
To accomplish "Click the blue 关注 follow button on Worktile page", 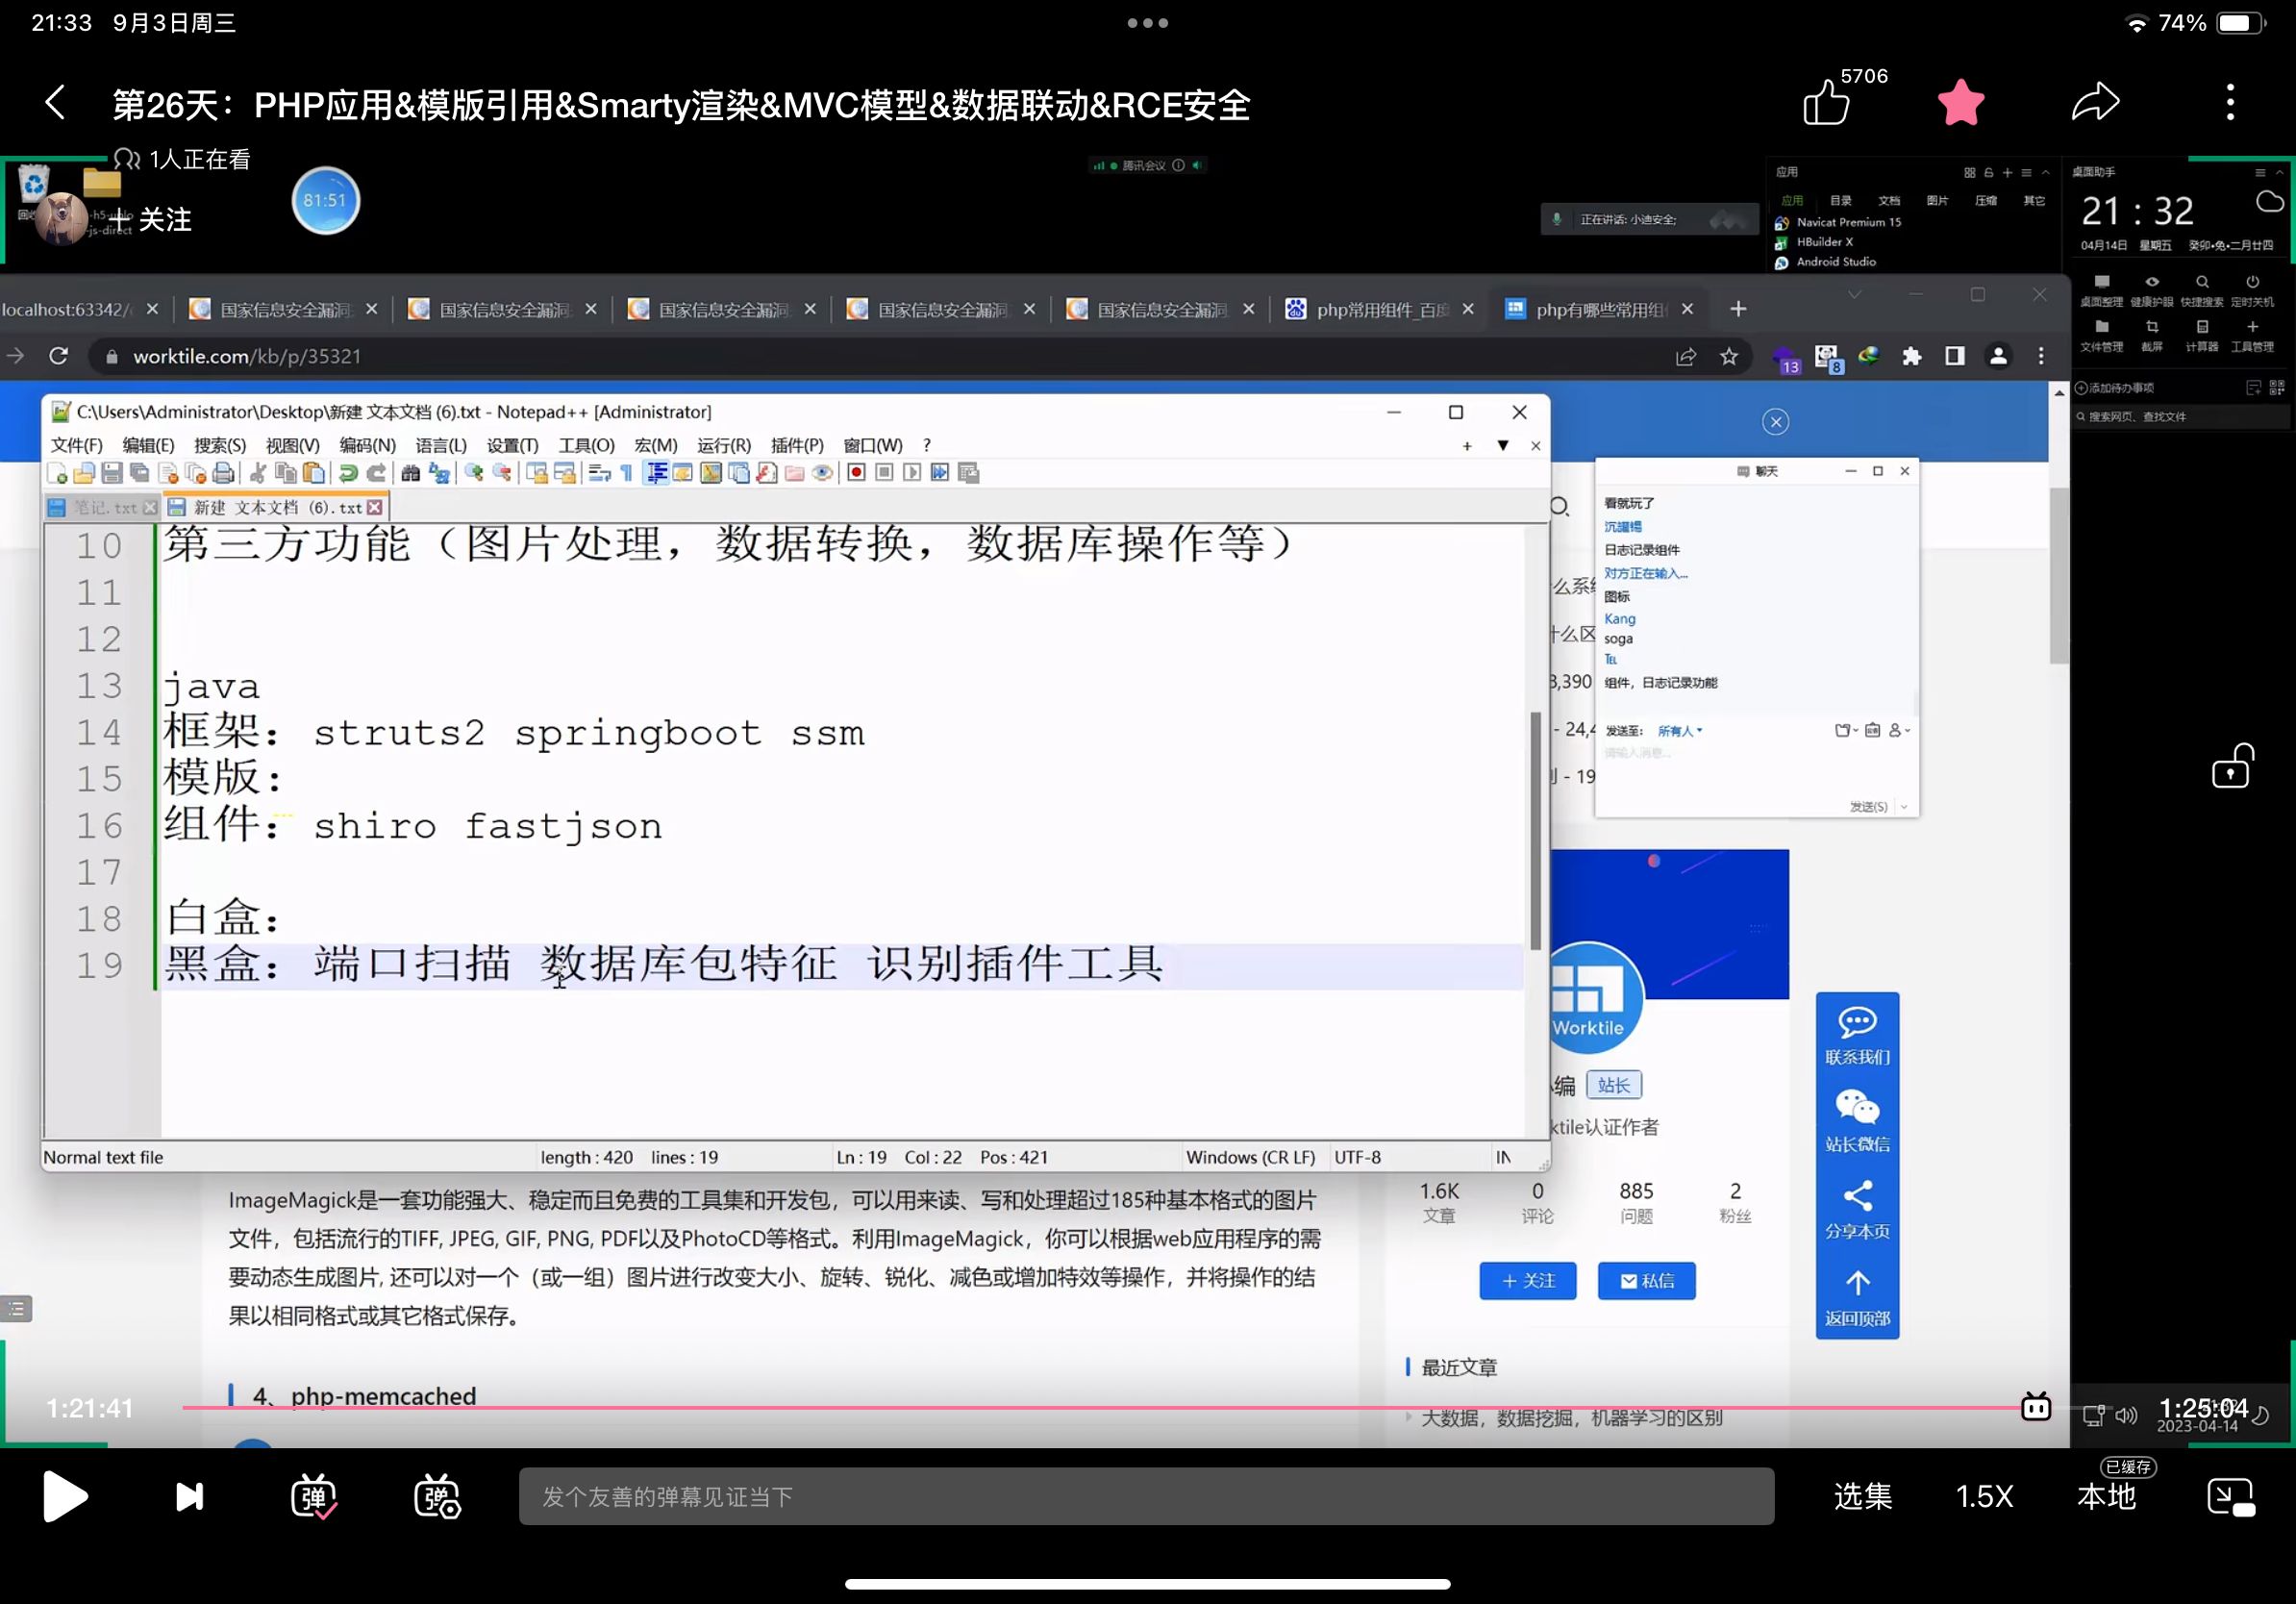I will pyautogui.click(x=1527, y=1281).
